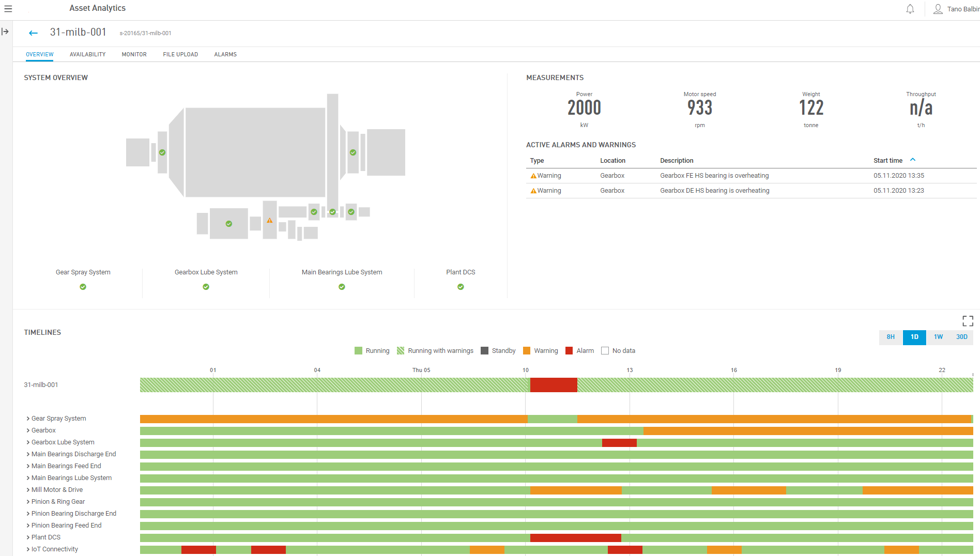
Task: Select the 1W timeline range
Action: pos(938,337)
